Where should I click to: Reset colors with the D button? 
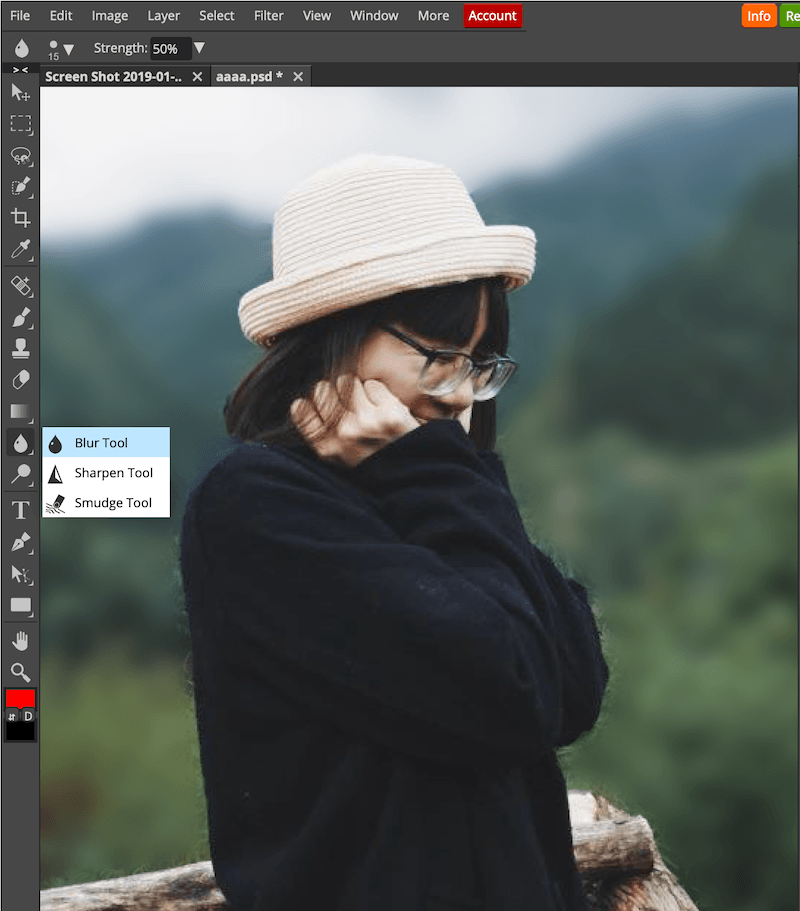coord(28,716)
